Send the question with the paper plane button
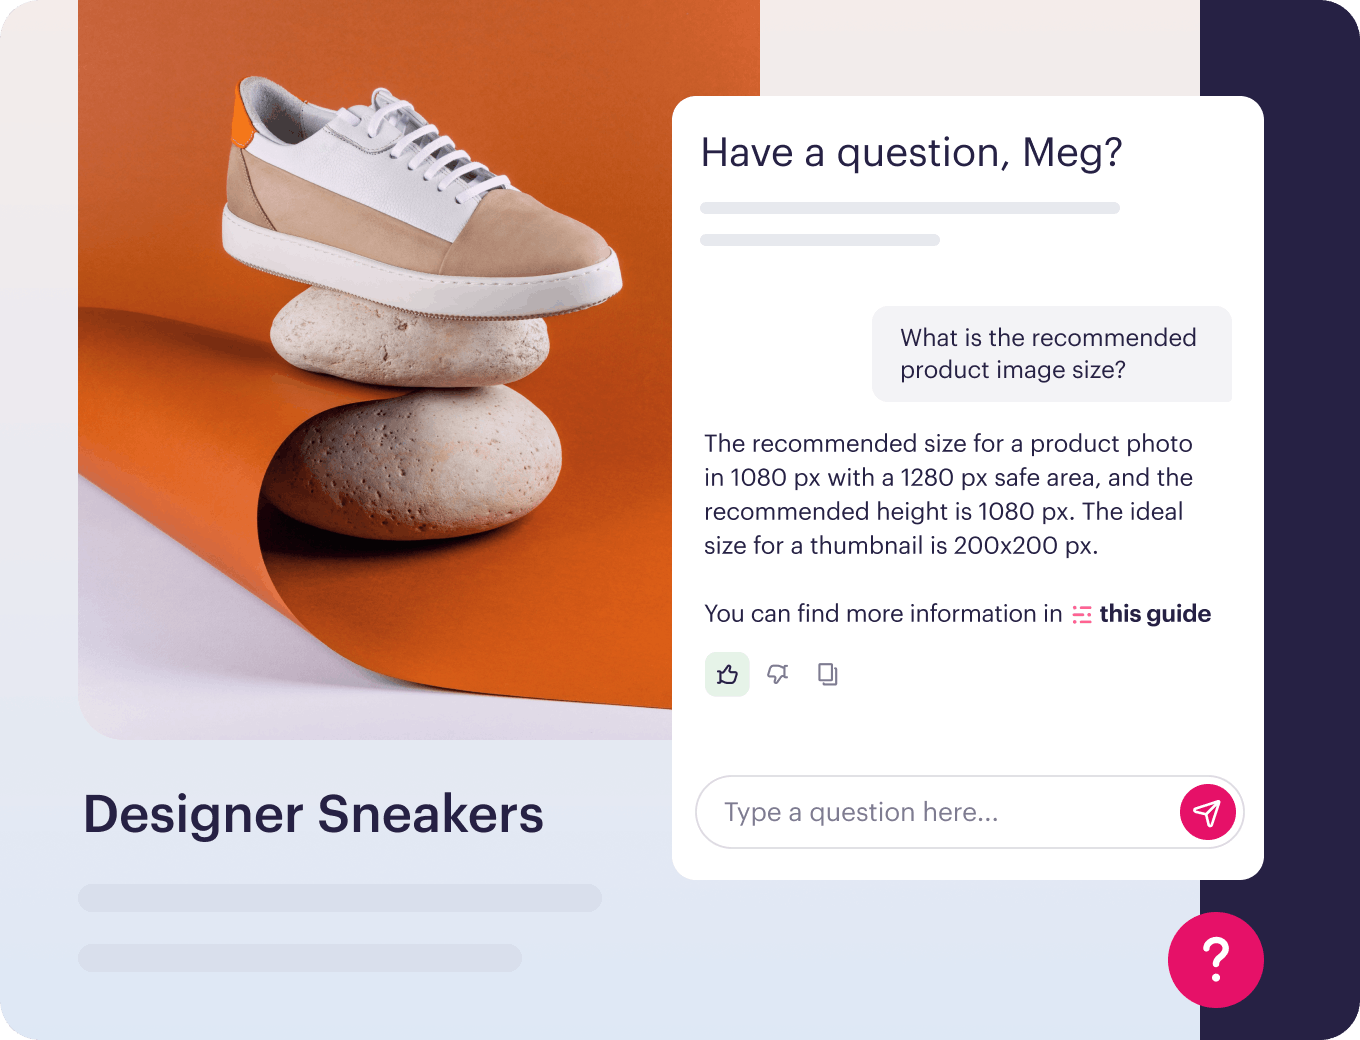Screen dimensions: 1360x1040 (x=1207, y=812)
